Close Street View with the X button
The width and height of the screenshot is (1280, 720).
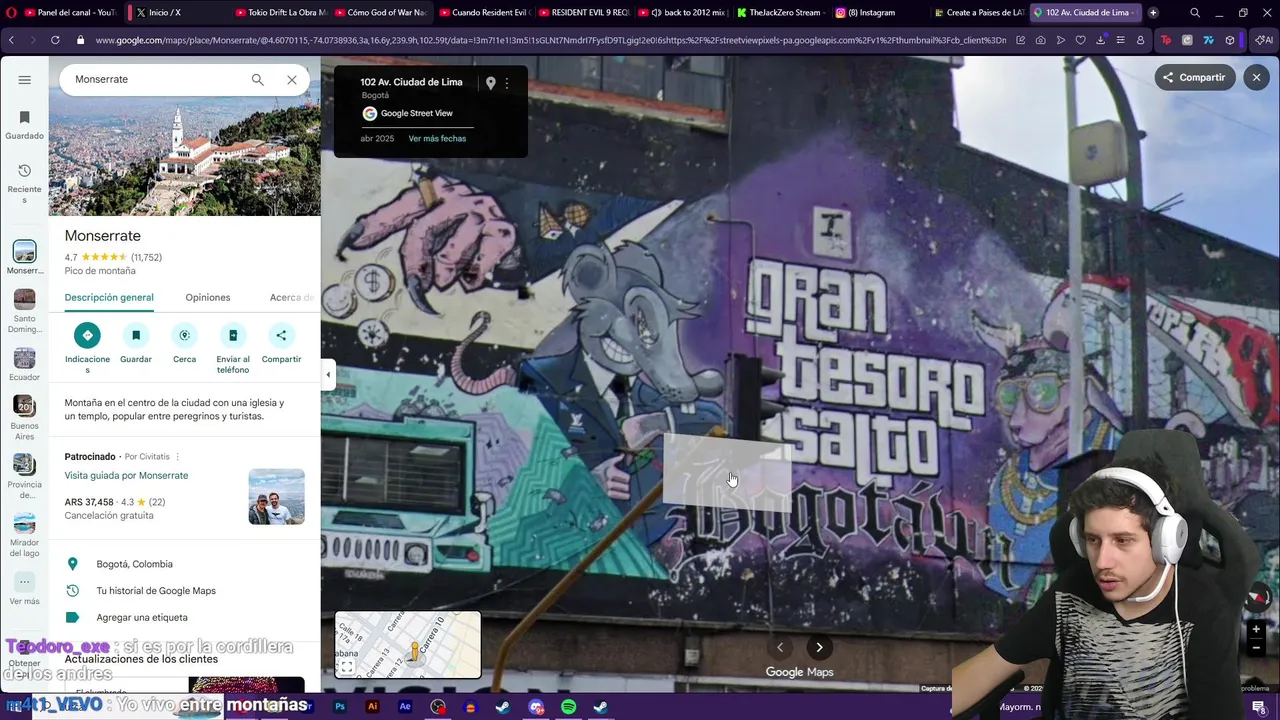click(x=1257, y=77)
